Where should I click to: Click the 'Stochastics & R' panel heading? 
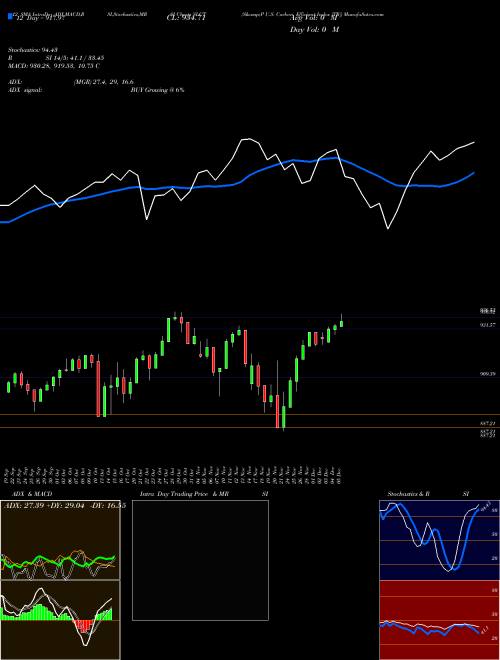point(409,494)
